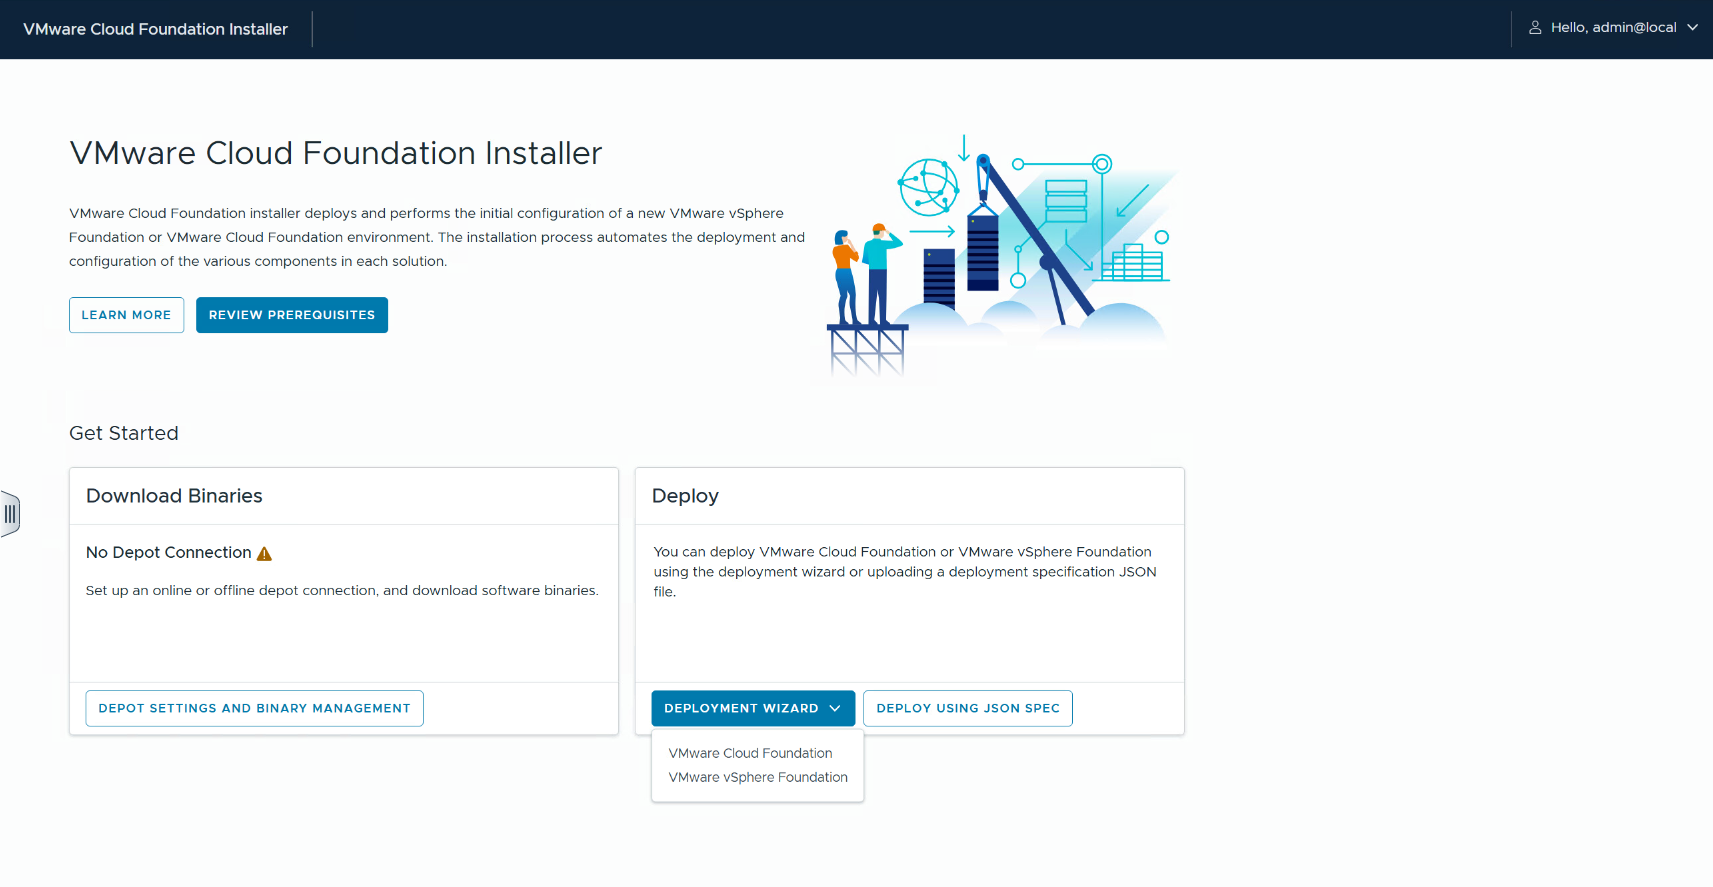
Task: Toggle the Deployment Wizard dropdown button
Action: point(753,708)
